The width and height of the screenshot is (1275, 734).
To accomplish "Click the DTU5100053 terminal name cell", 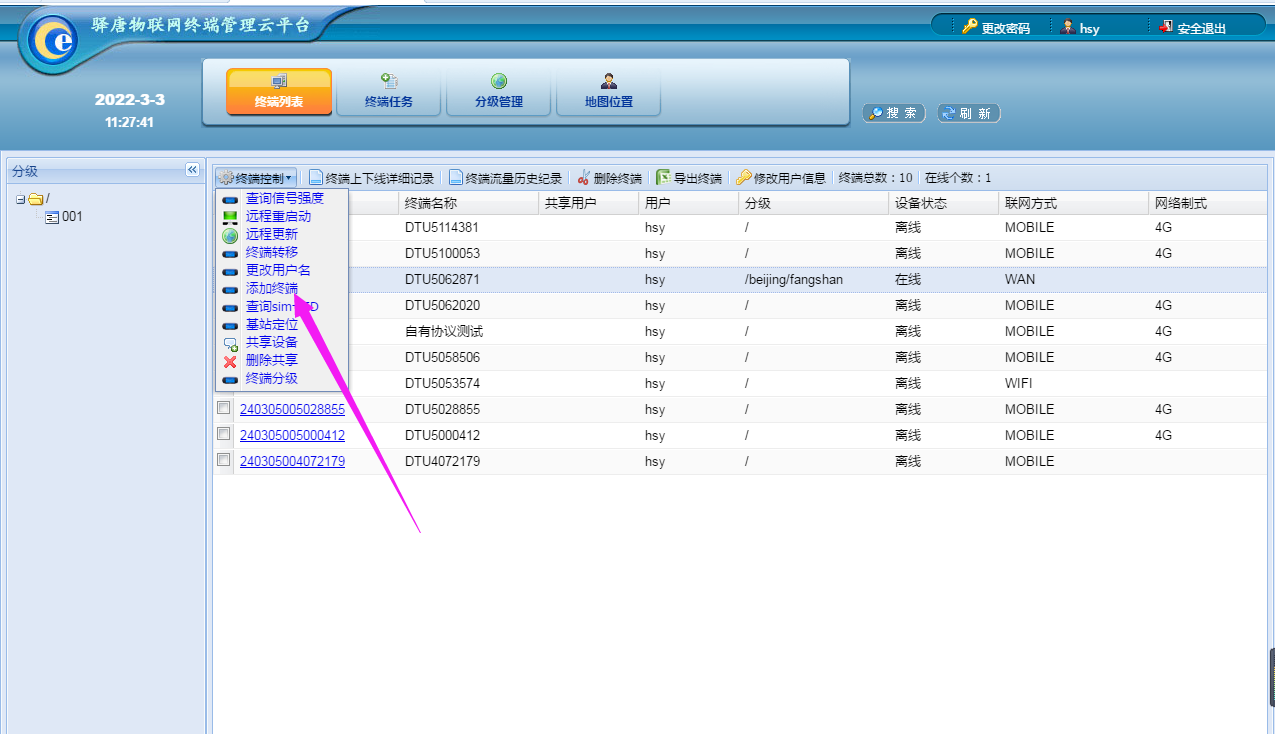I will point(442,253).
